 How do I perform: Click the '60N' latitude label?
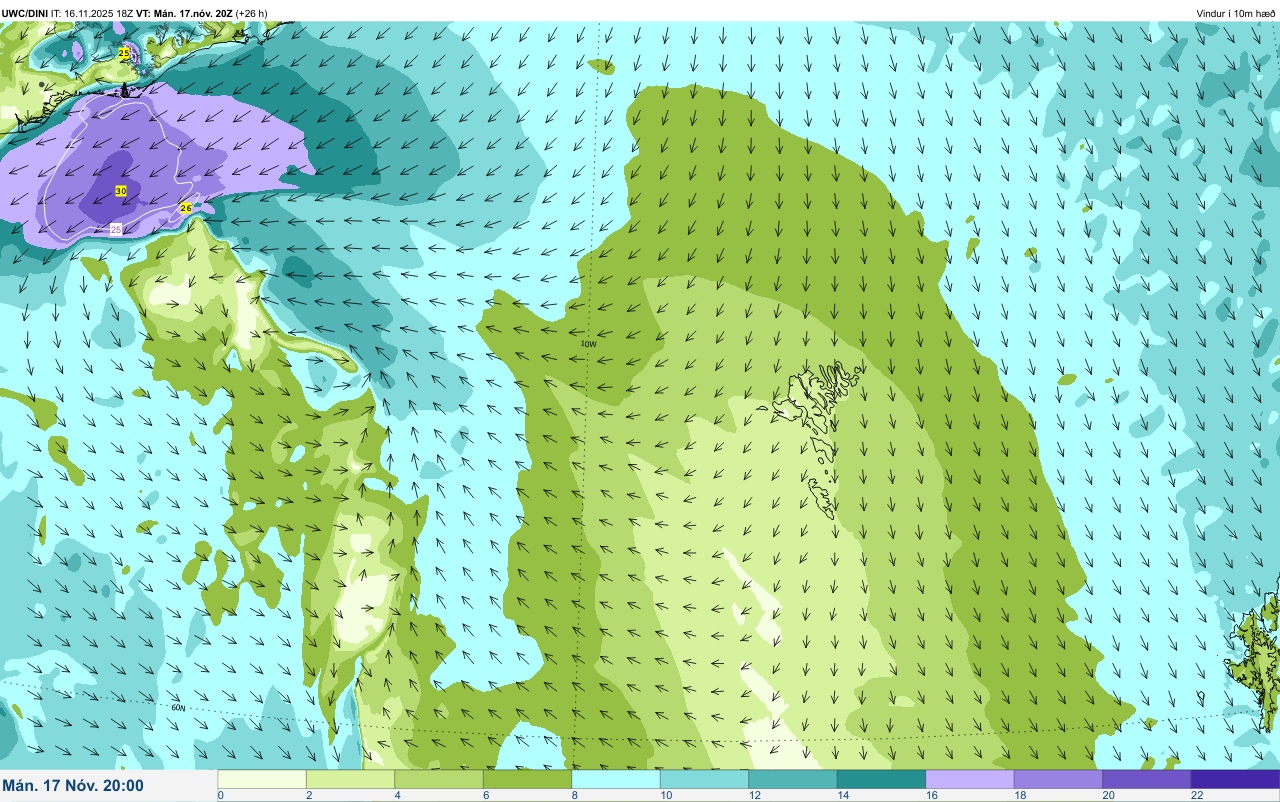click(179, 708)
